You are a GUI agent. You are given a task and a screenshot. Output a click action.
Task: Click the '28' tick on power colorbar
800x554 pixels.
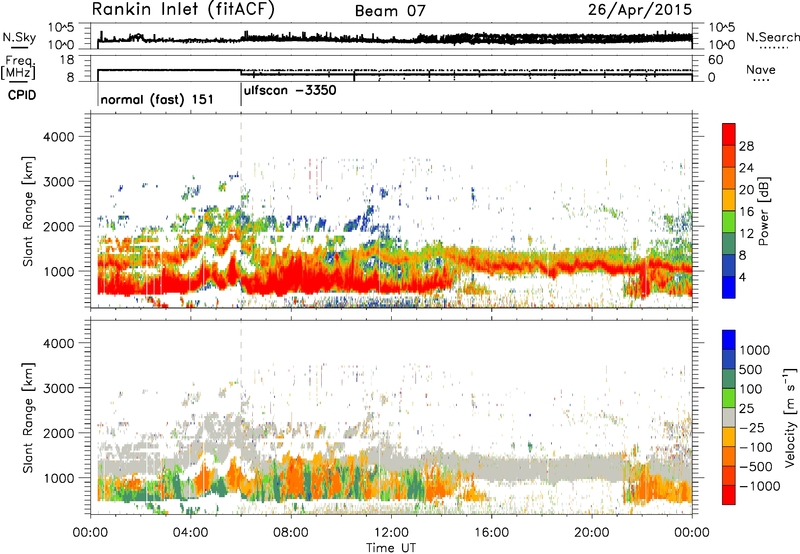(746, 146)
